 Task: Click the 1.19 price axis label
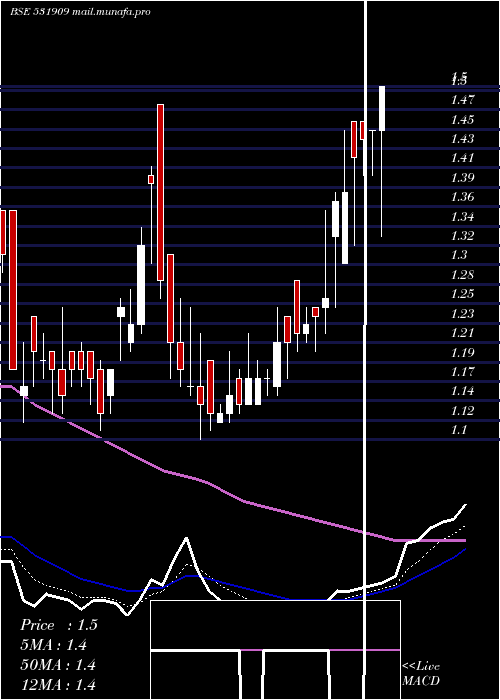click(x=462, y=352)
